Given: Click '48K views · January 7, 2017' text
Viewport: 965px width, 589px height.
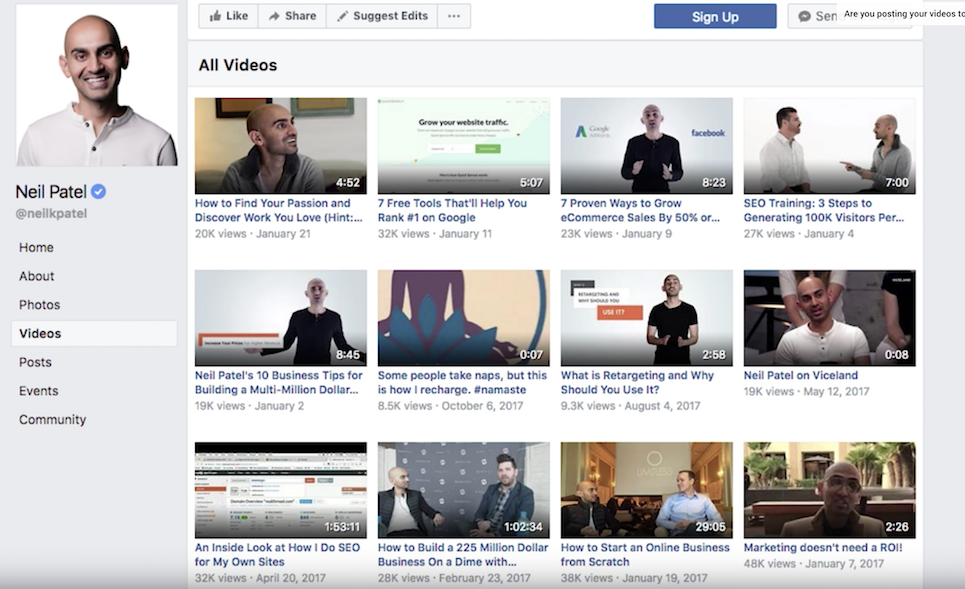Looking at the screenshot, I should tap(814, 564).
